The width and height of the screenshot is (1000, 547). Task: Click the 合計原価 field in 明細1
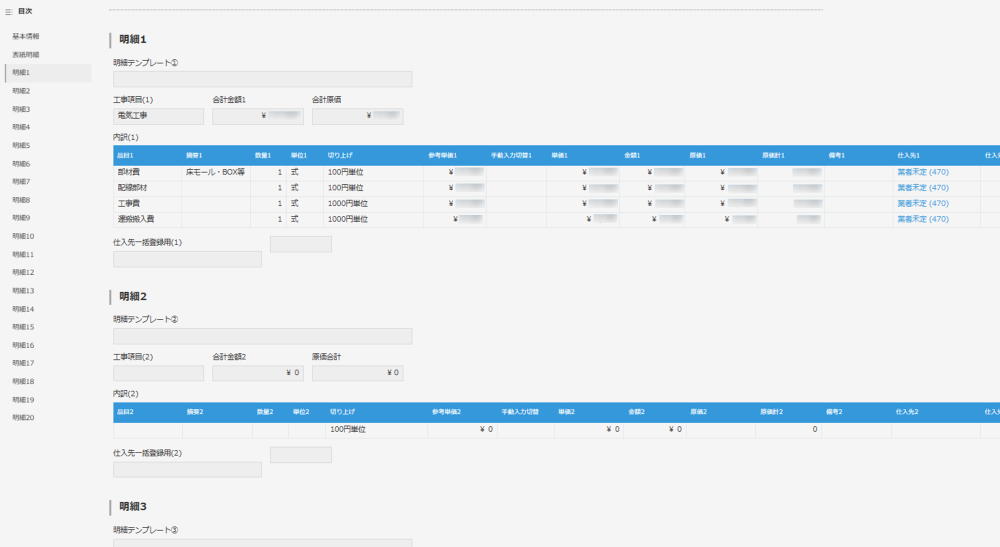click(357, 116)
